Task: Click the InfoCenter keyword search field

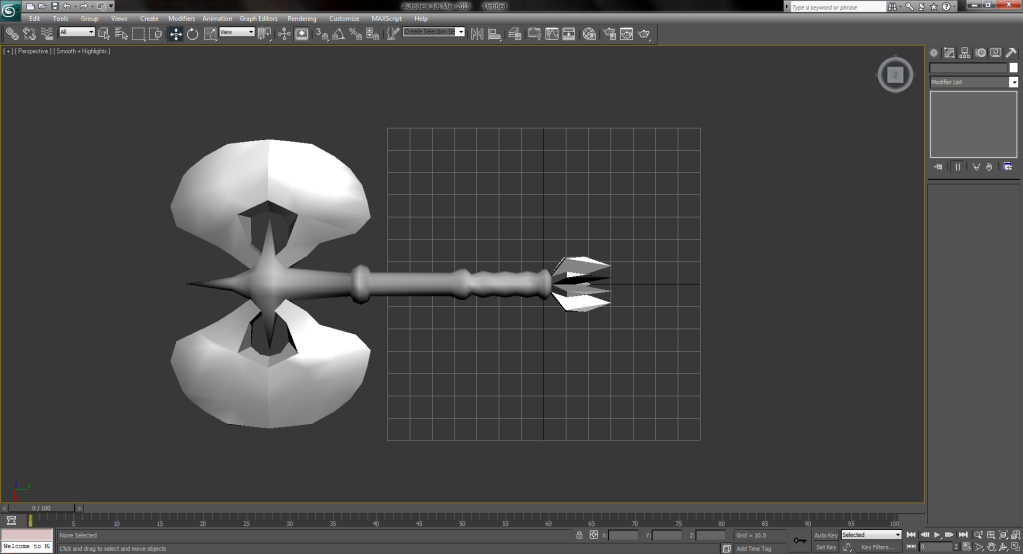Action: click(x=838, y=7)
